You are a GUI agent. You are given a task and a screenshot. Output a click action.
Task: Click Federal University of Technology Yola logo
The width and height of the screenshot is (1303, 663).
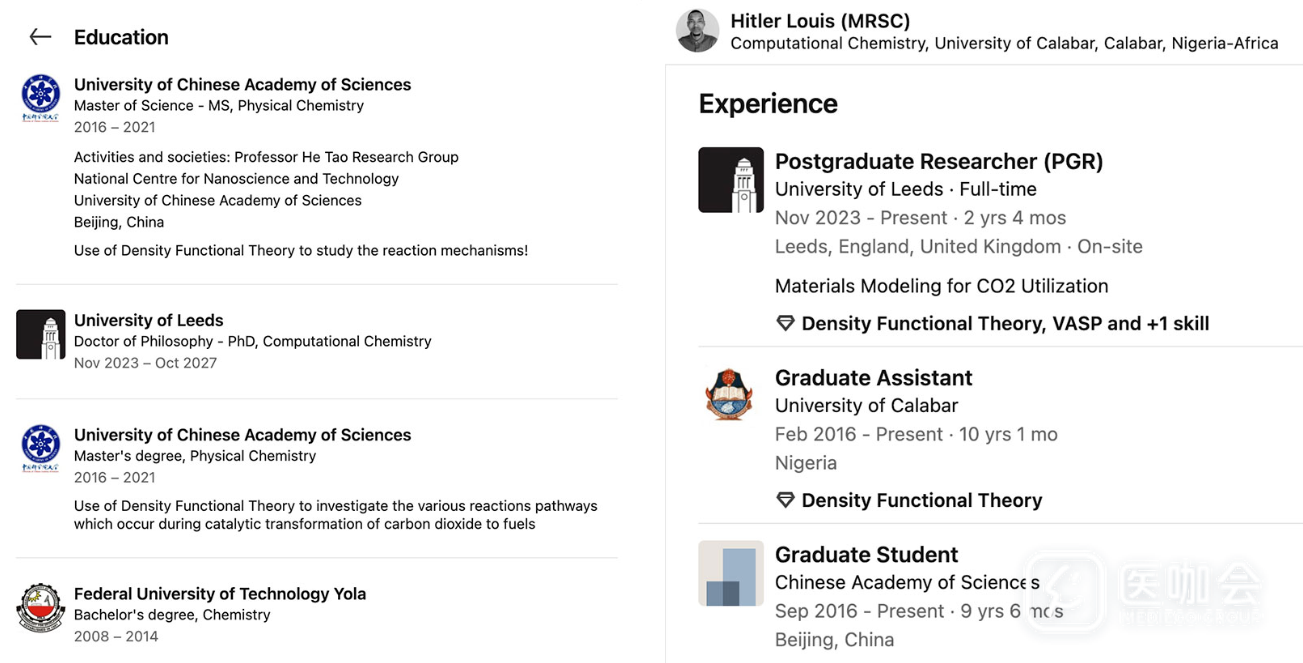[41, 608]
